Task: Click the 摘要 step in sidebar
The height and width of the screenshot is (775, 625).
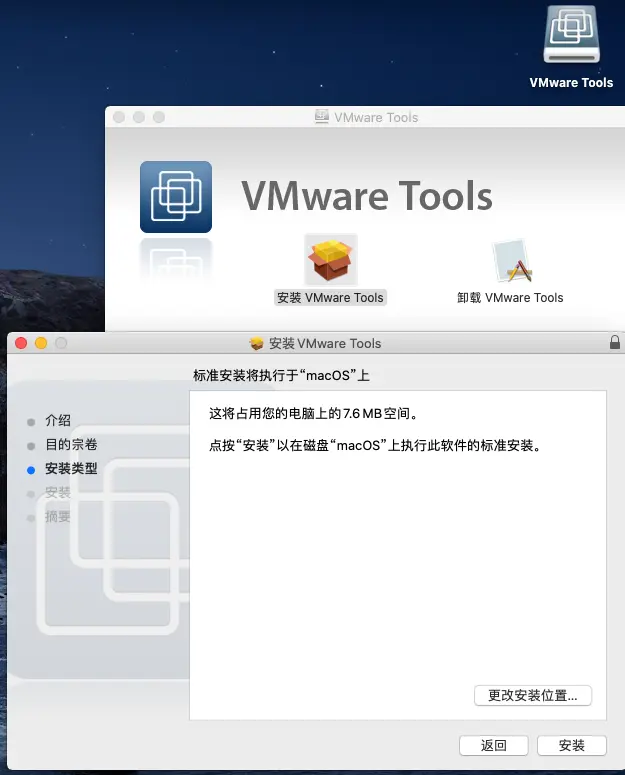Action: click(58, 517)
